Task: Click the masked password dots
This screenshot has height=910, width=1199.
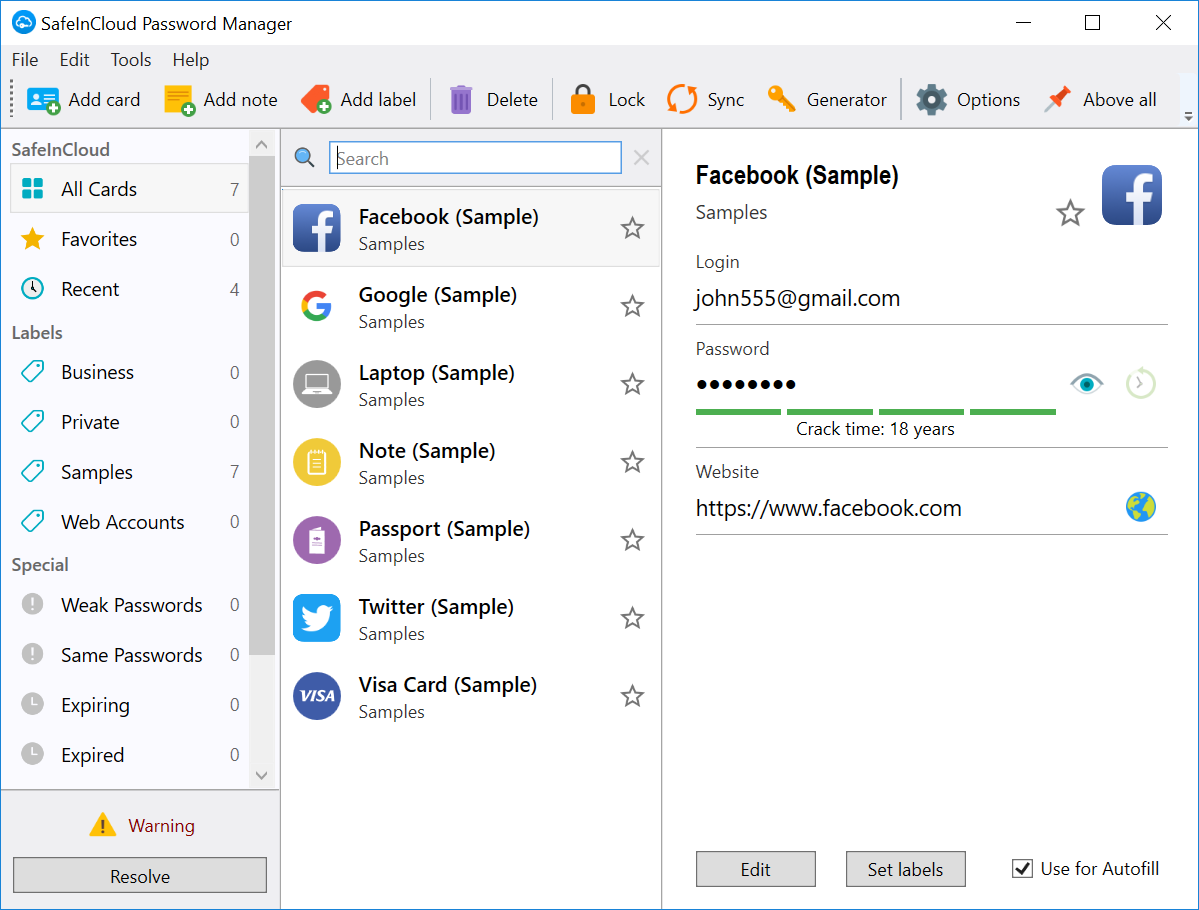Action: pyautogui.click(x=746, y=384)
